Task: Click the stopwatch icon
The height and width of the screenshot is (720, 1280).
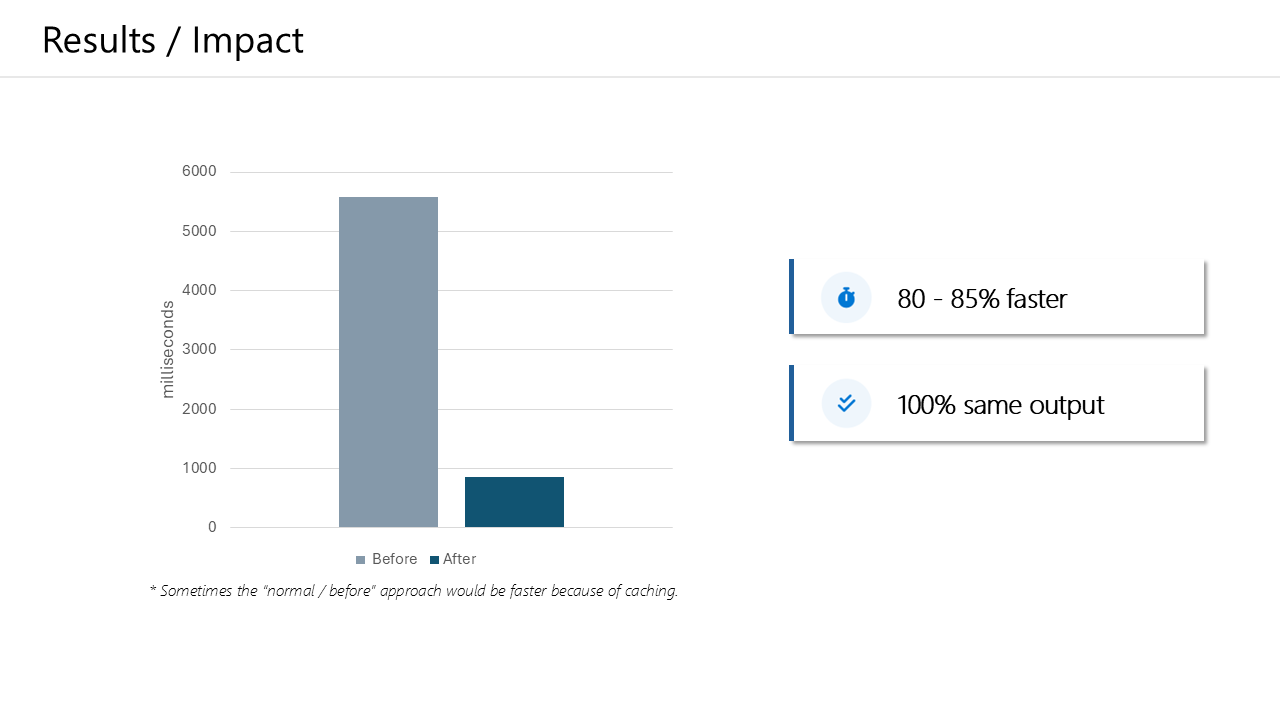Action: [846, 298]
